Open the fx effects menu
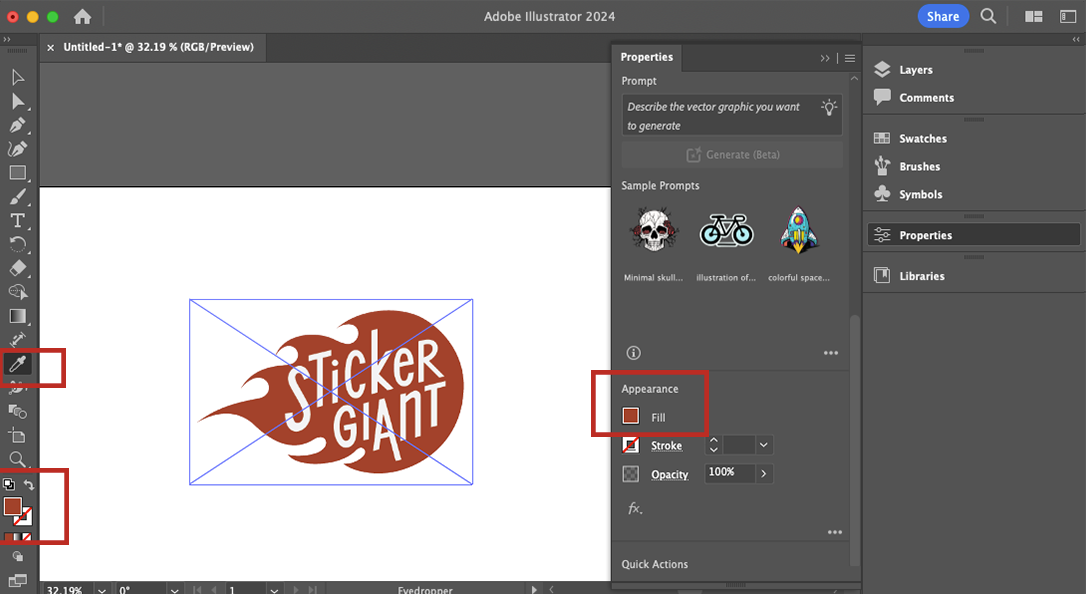This screenshot has width=1086, height=594. [x=635, y=509]
